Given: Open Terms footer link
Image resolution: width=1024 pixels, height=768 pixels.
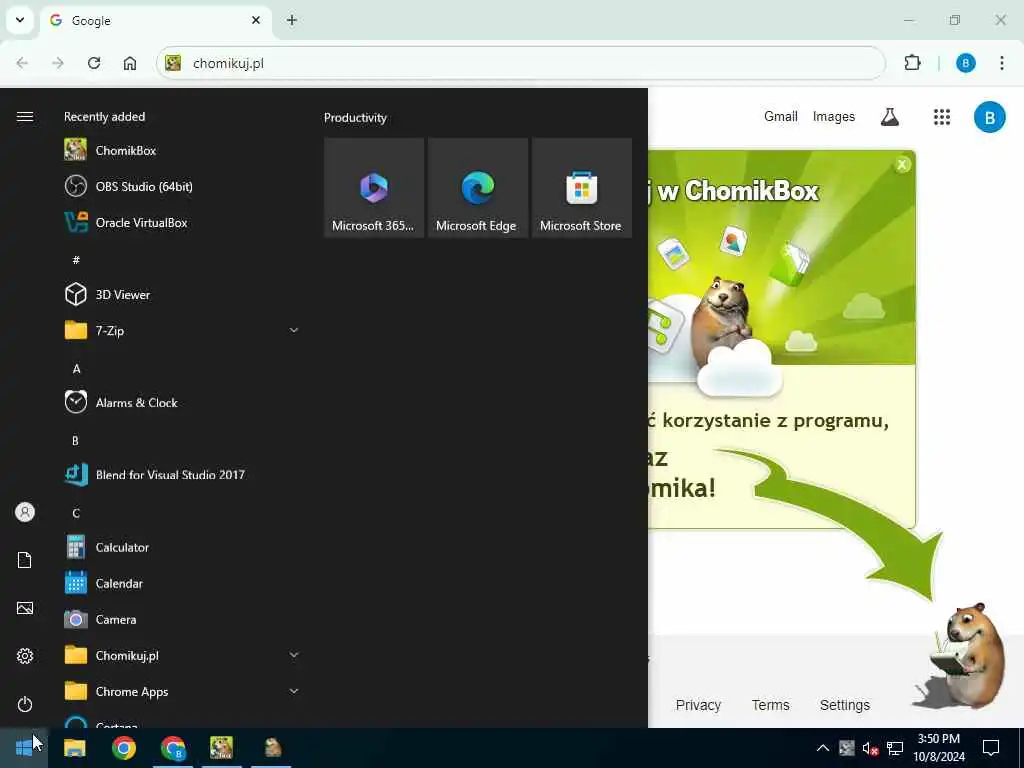Looking at the screenshot, I should (770, 705).
